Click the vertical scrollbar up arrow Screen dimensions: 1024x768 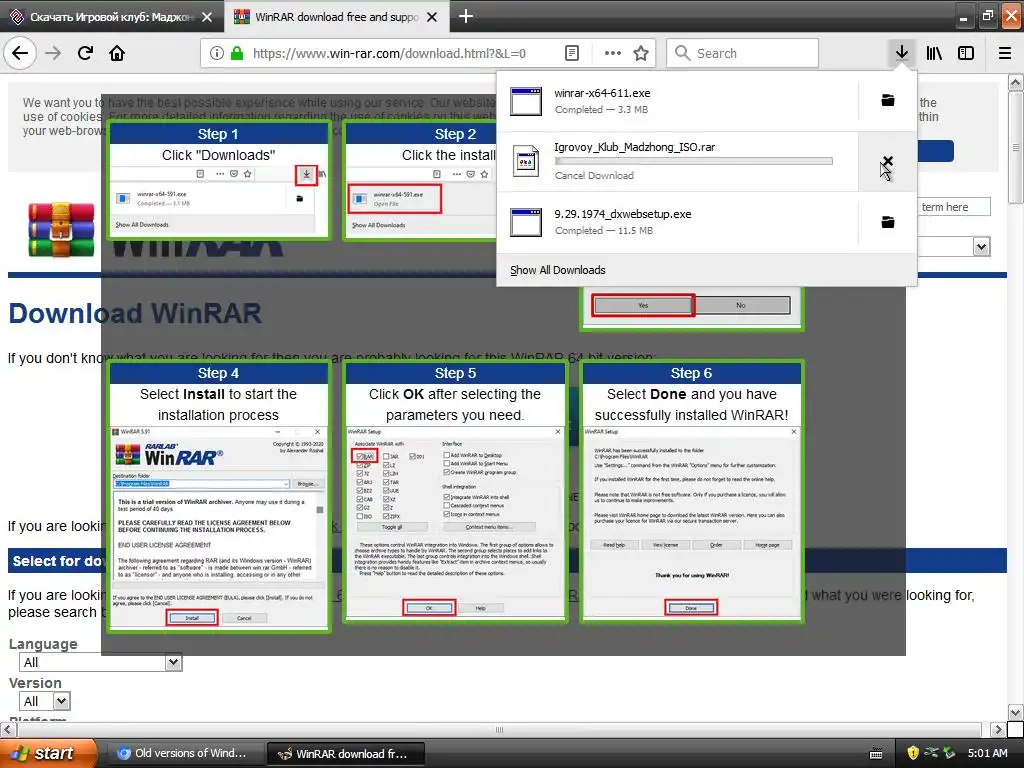click(x=1016, y=82)
